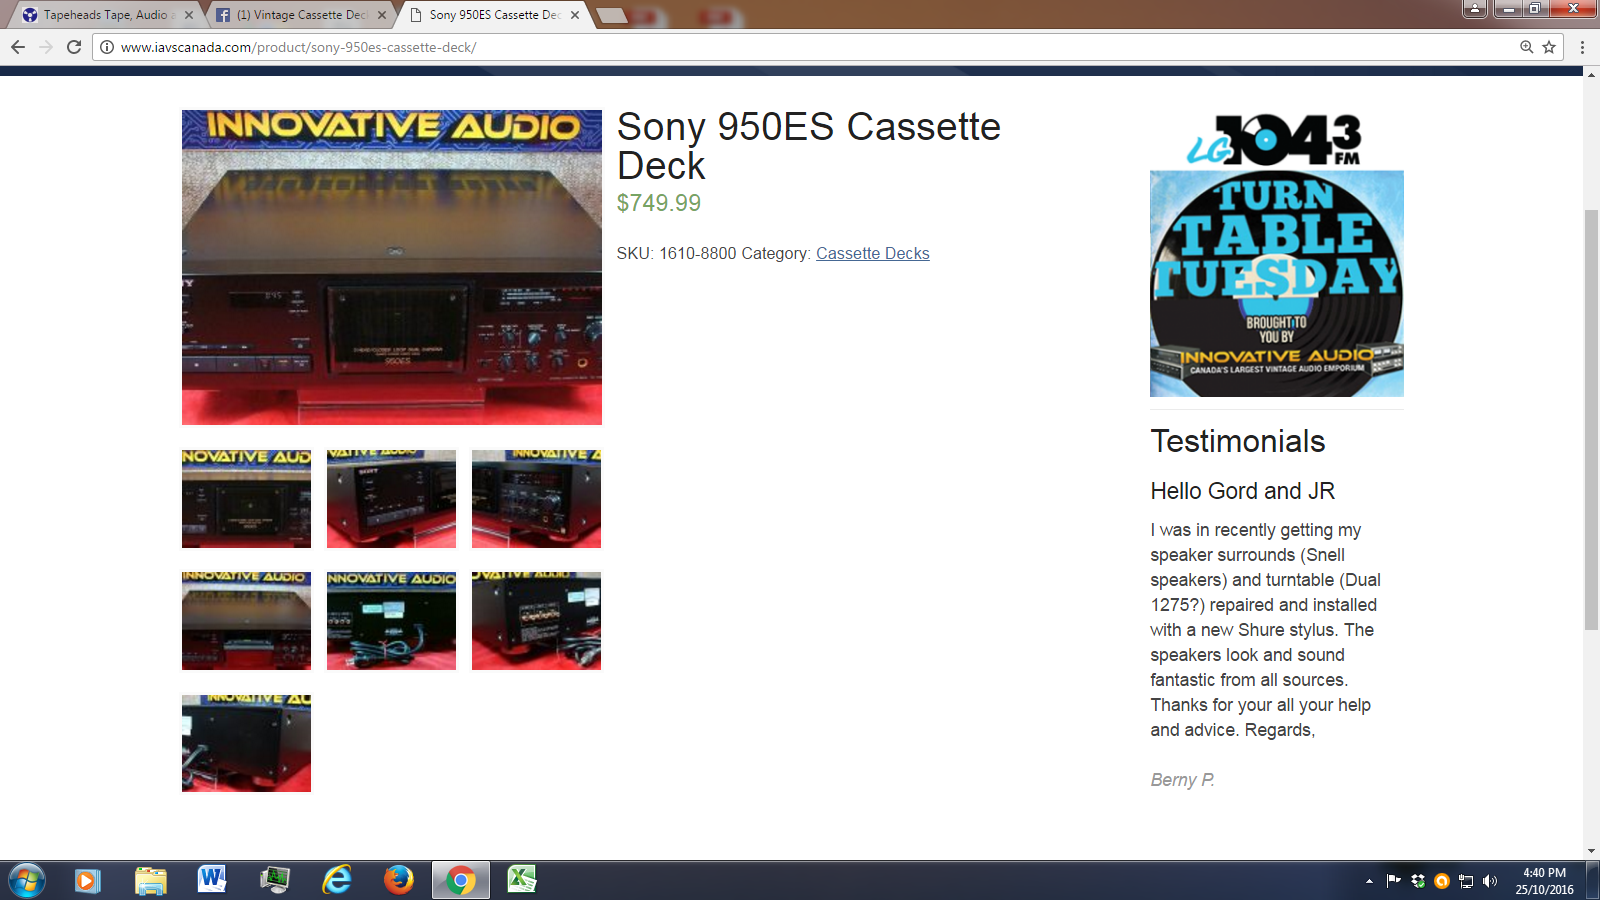Image resolution: width=1600 pixels, height=900 pixels.
Task: Click the Berny P. author name
Action: pyautogui.click(x=1182, y=780)
